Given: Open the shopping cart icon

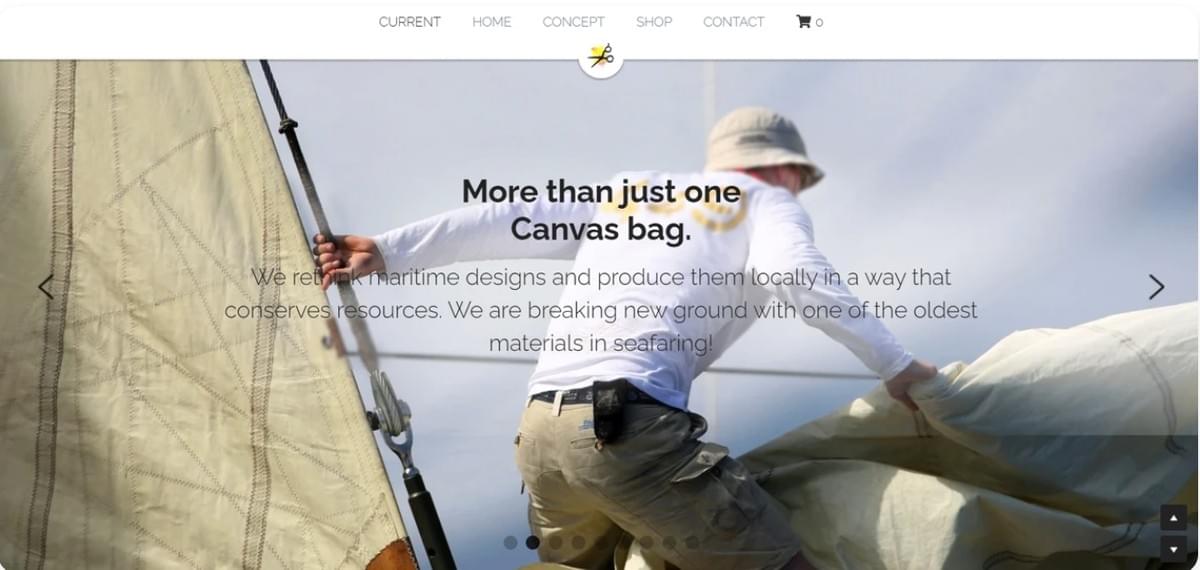Looking at the screenshot, I should click(803, 21).
